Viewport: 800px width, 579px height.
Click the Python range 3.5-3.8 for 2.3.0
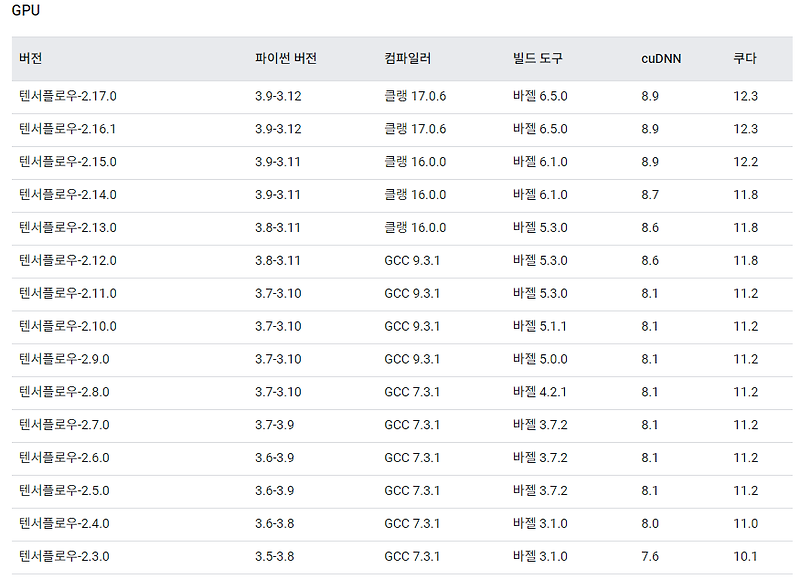(272, 555)
